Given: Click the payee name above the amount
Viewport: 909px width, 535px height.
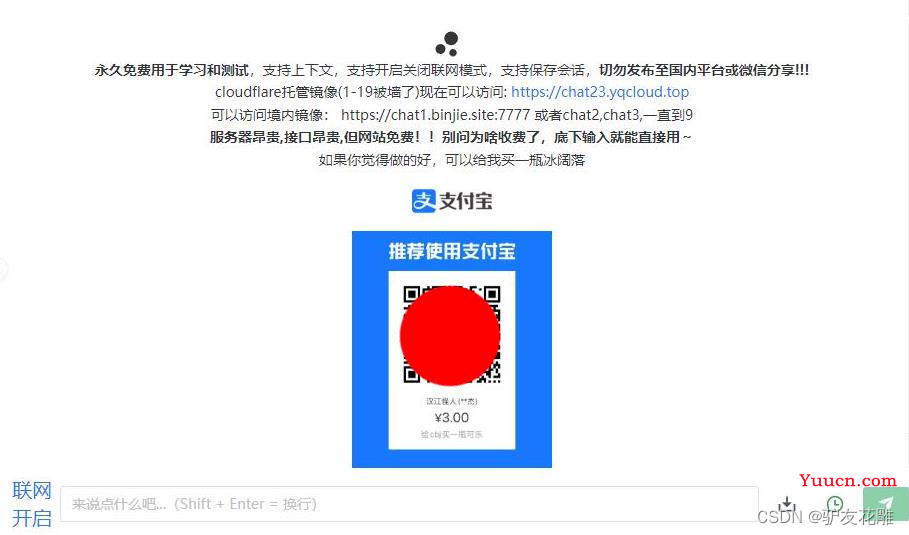Looking at the screenshot, I should [x=452, y=401].
